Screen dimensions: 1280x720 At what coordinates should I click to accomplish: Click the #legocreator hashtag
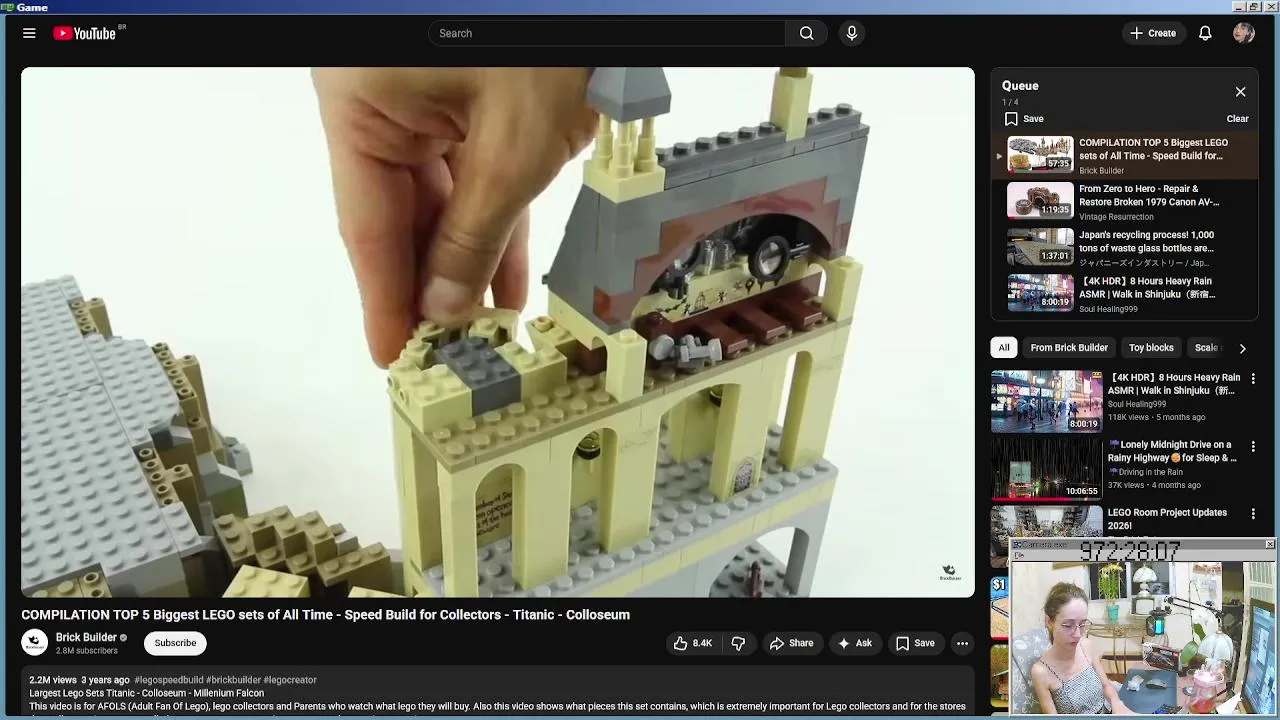290,680
